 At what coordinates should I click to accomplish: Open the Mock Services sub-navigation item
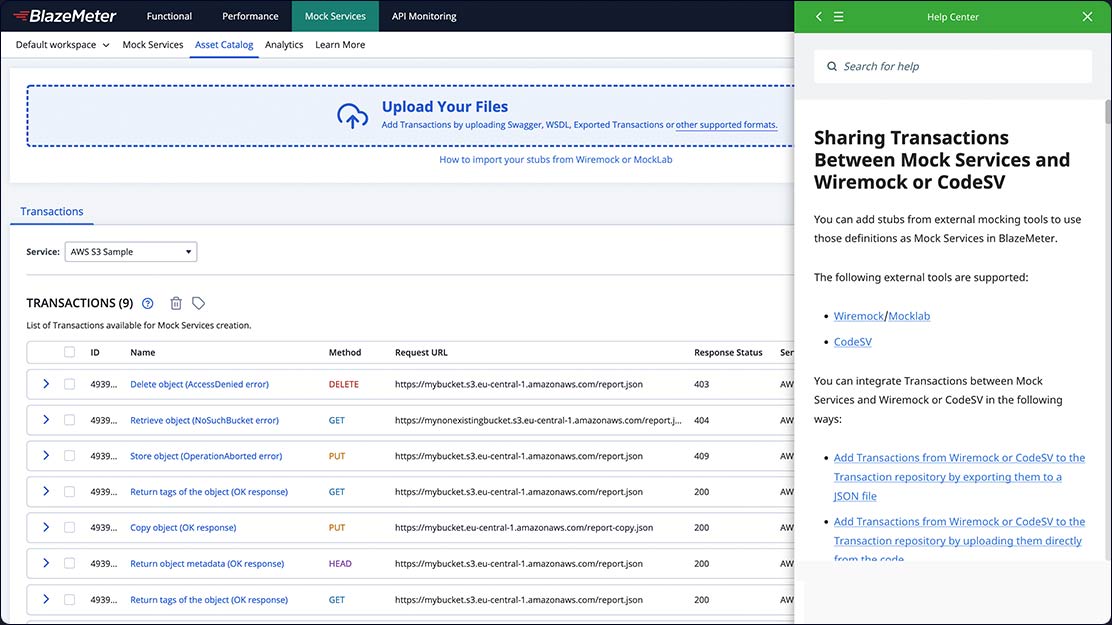click(x=152, y=45)
